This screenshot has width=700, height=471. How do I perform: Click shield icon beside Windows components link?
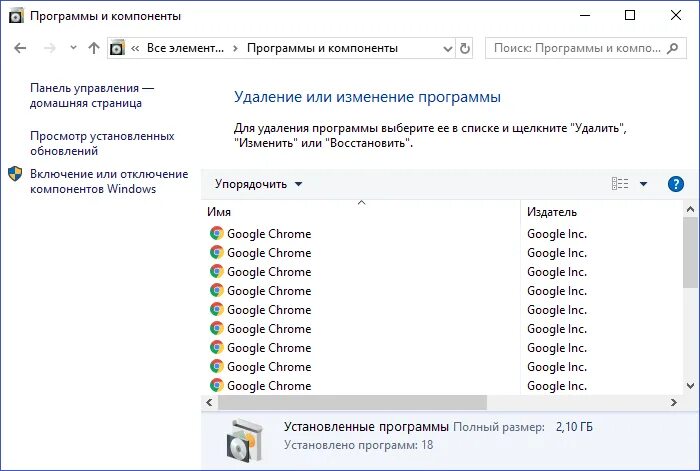(15, 174)
